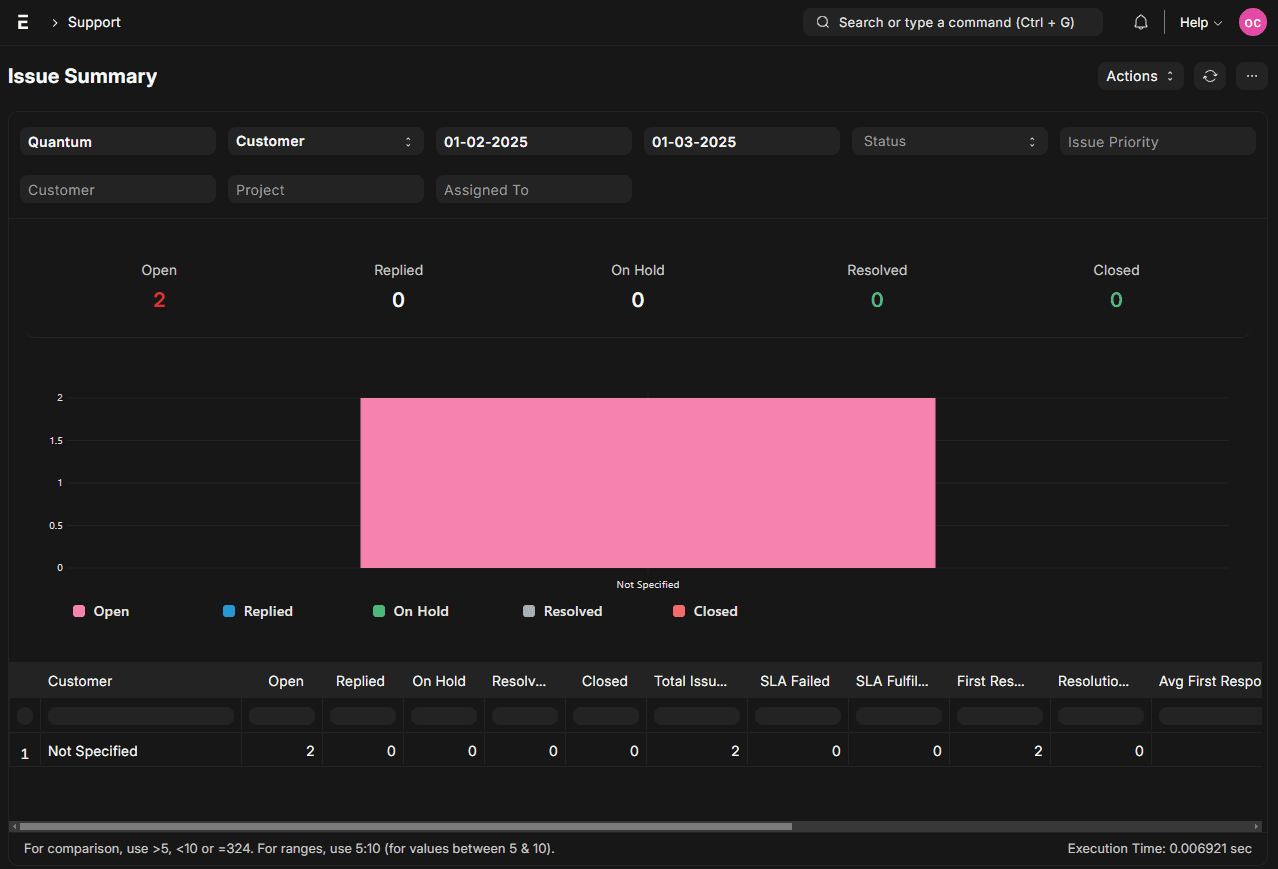Toggle the Resolved legend entry

(x=562, y=611)
